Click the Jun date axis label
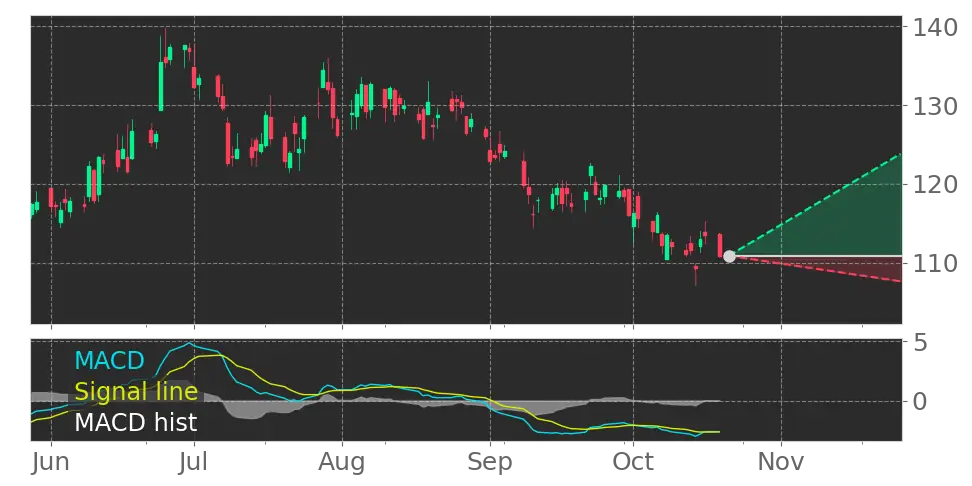The width and height of the screenshot is (972, 486). [x=51, y=462]
